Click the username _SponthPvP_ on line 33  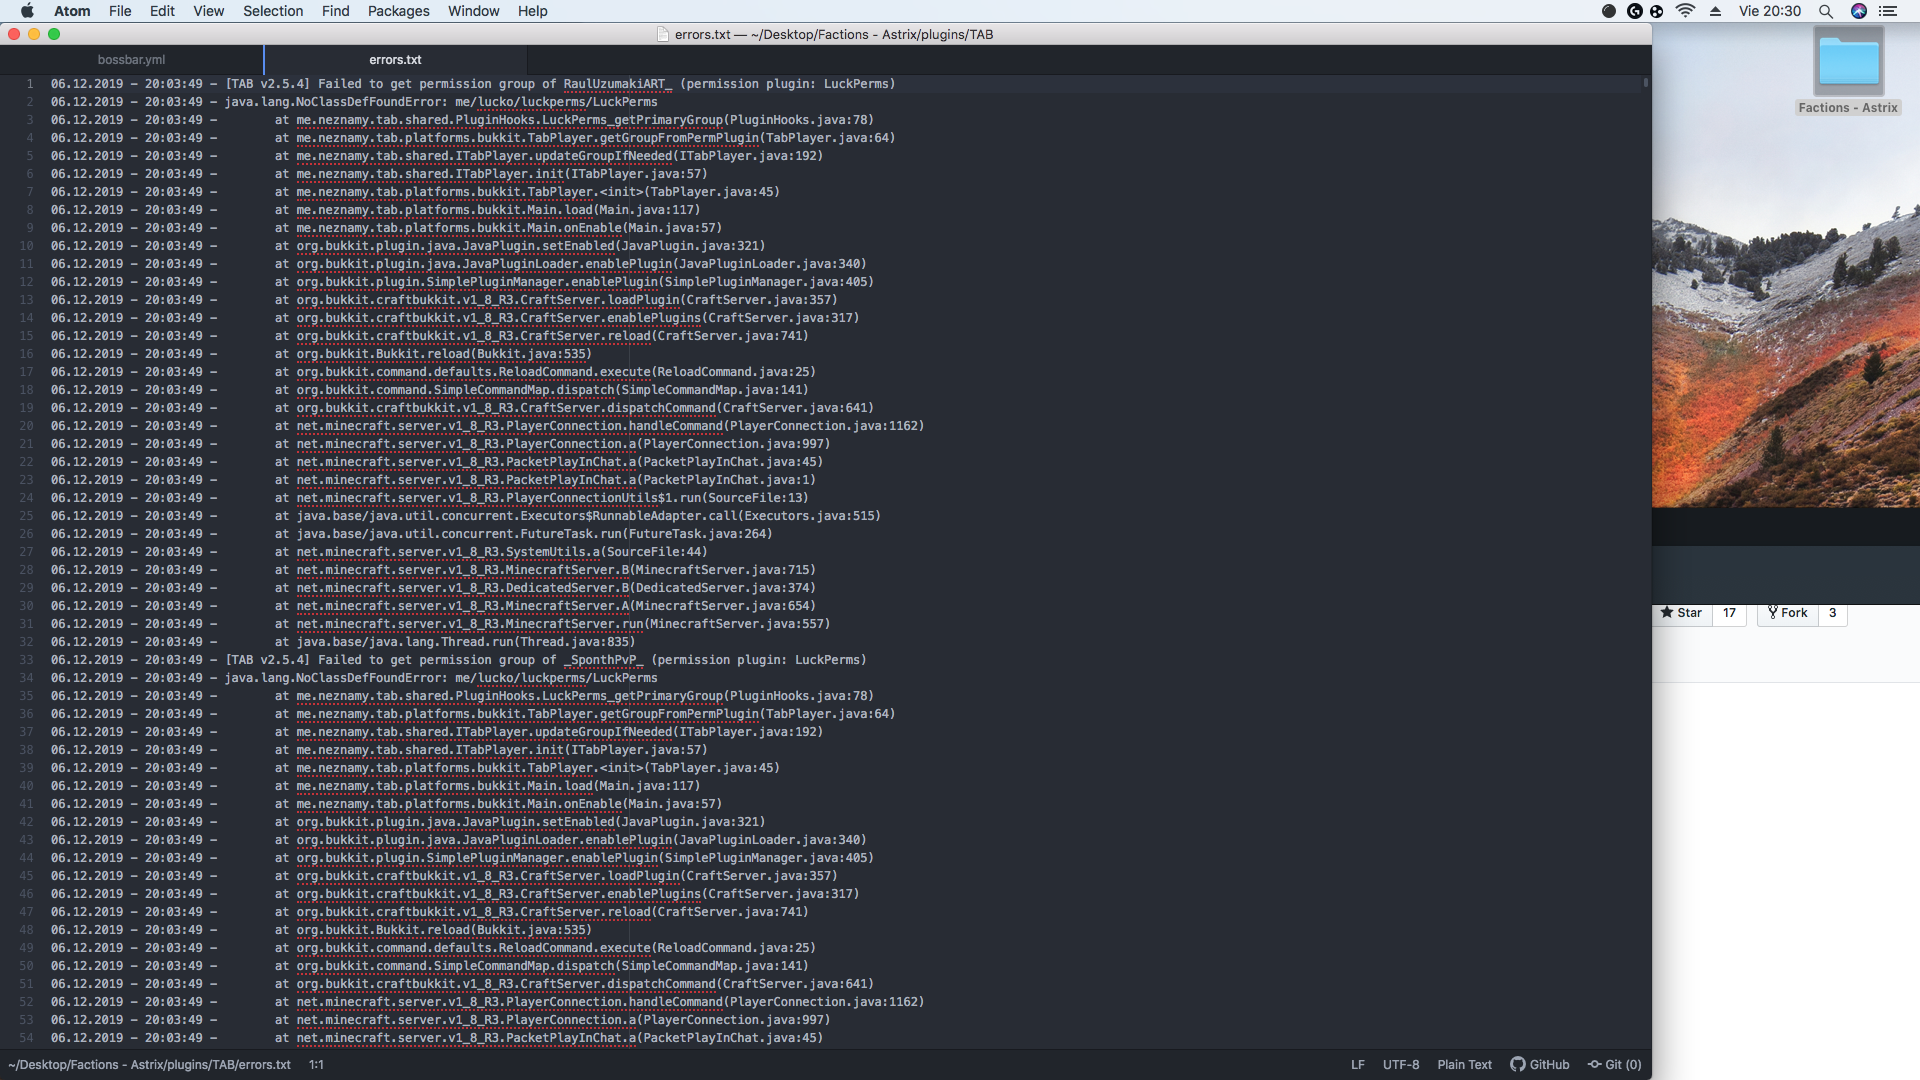coord(603,660)
